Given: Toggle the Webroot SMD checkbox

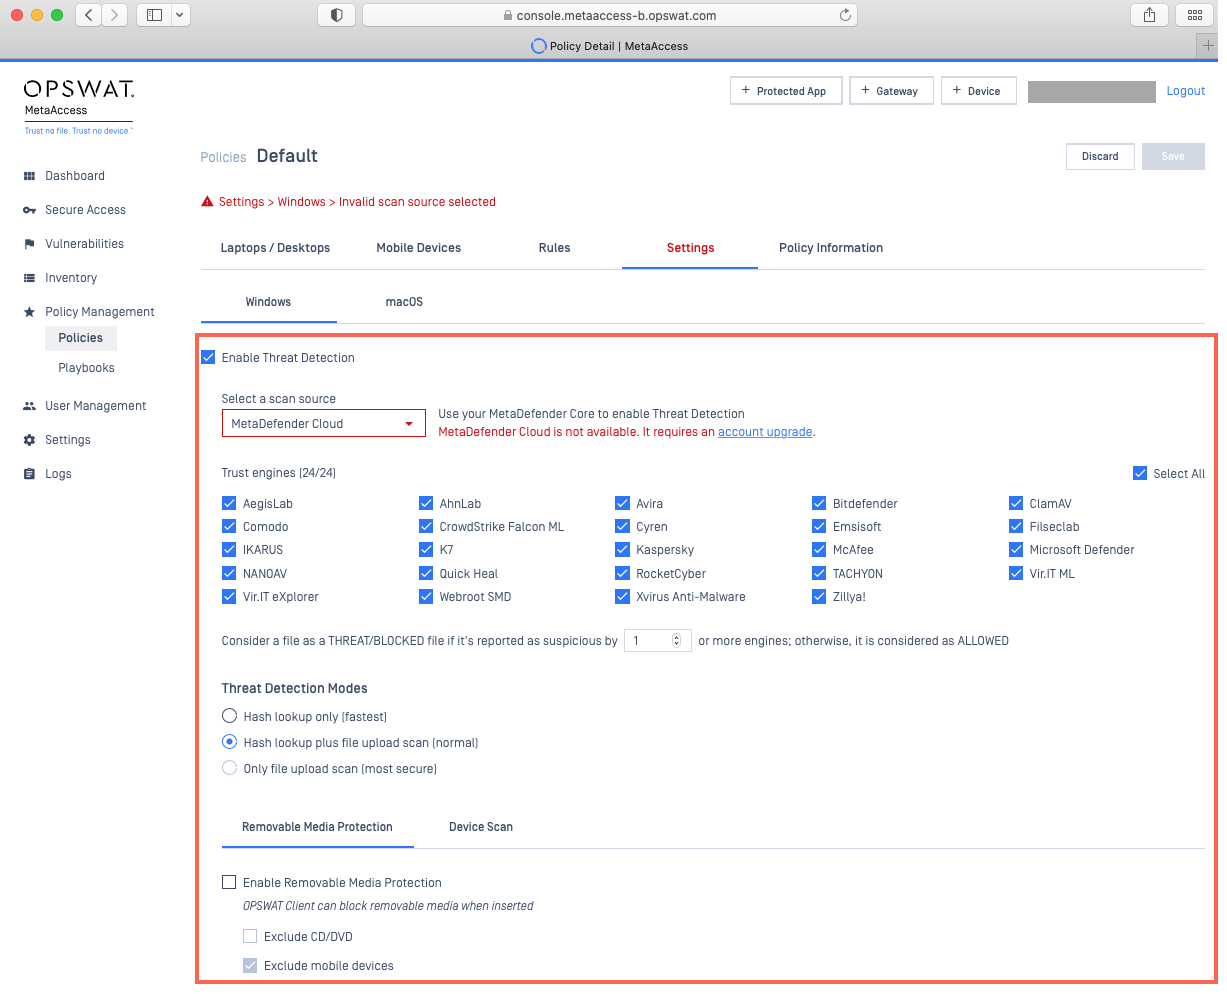Looking at the screenshot, I should tap(426, 597).
